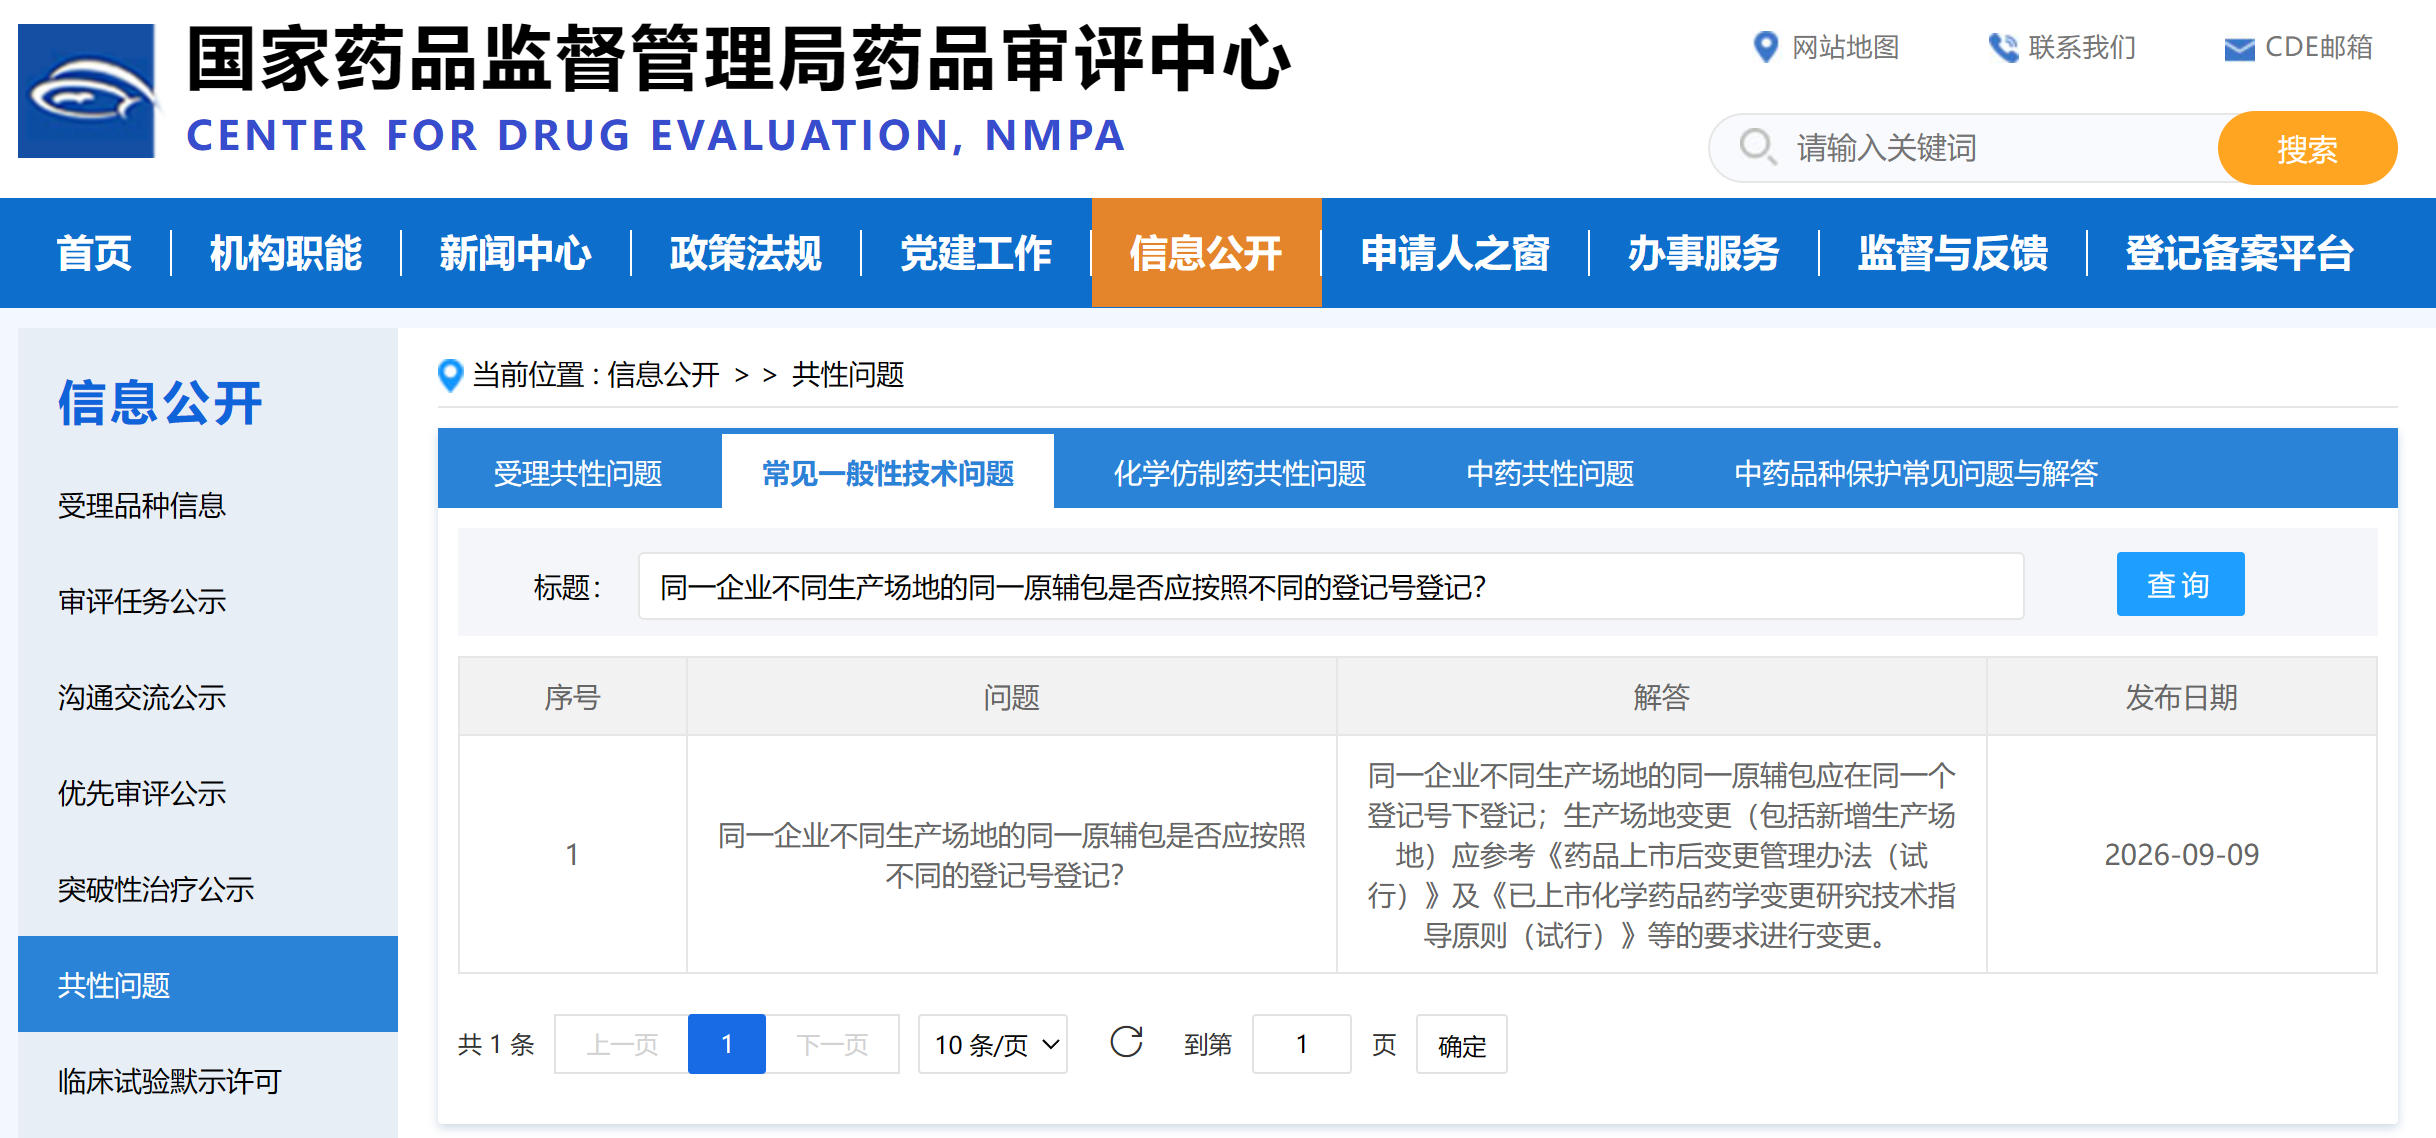Click the blue 查询 button
The image size is (2436, 1138).
tap(2180, 584)
